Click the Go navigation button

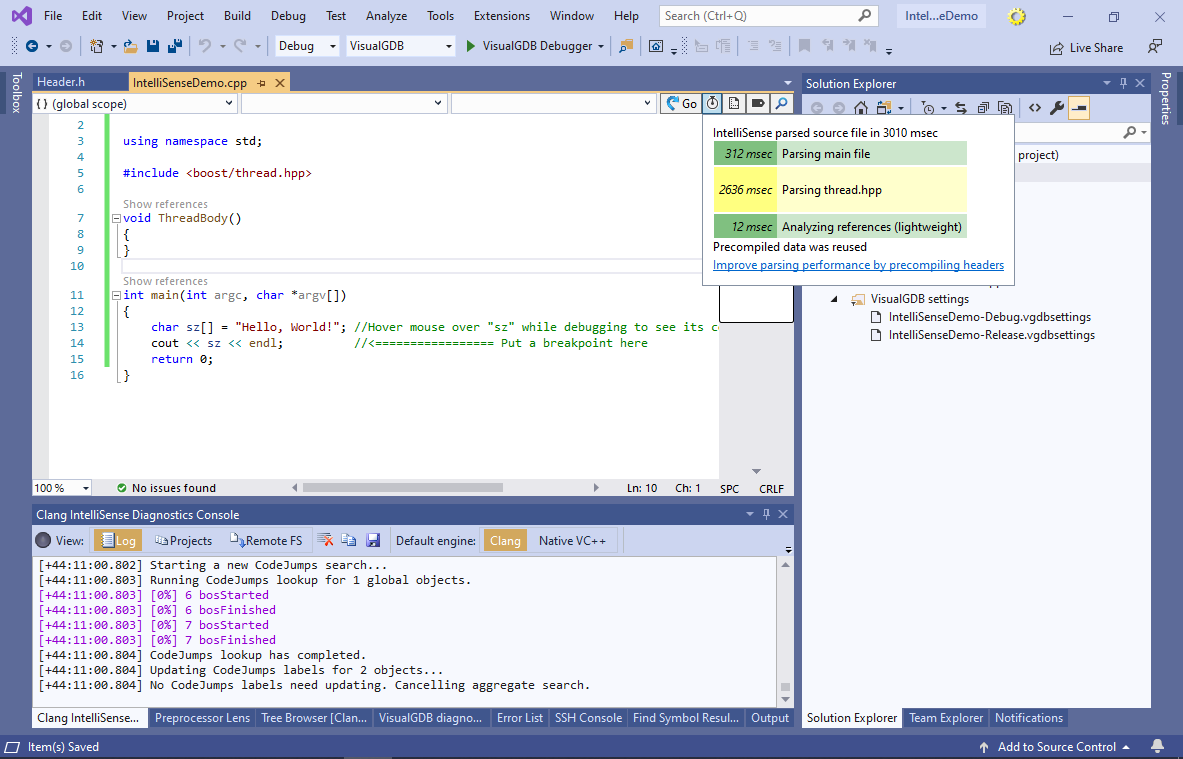pos(681,103)
